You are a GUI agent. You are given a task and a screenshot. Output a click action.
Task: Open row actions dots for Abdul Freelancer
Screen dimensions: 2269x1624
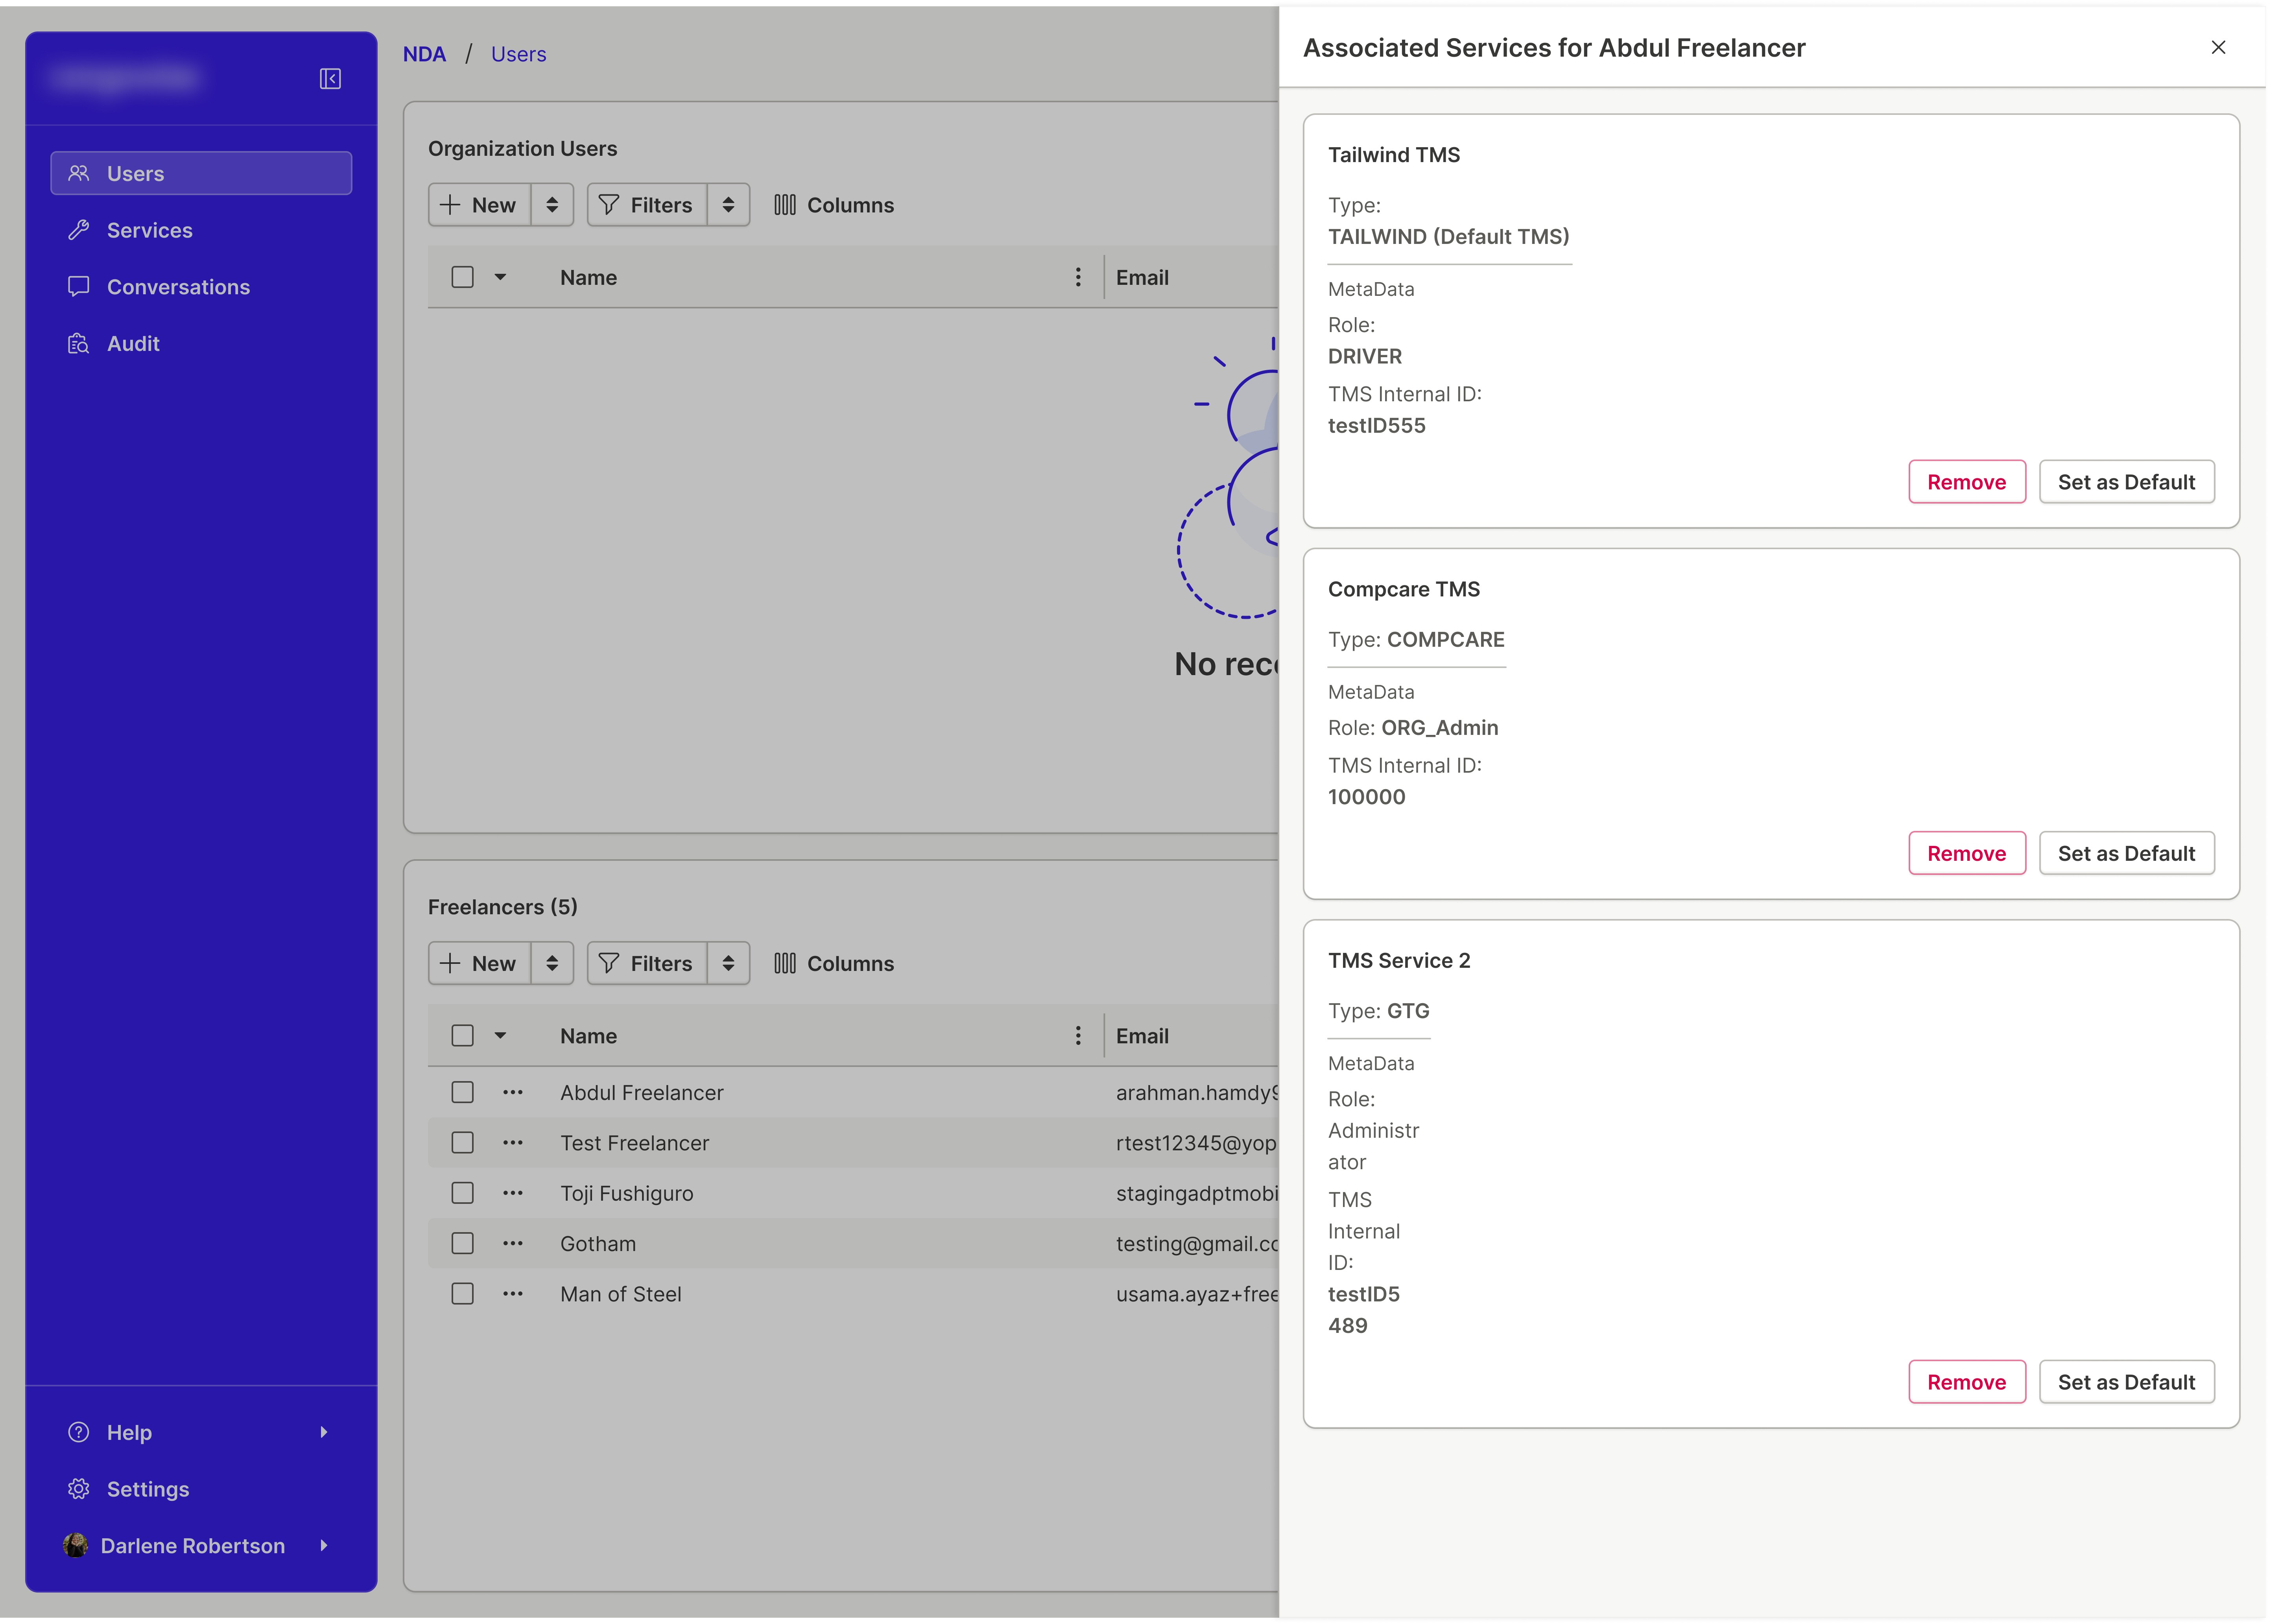512,1092
